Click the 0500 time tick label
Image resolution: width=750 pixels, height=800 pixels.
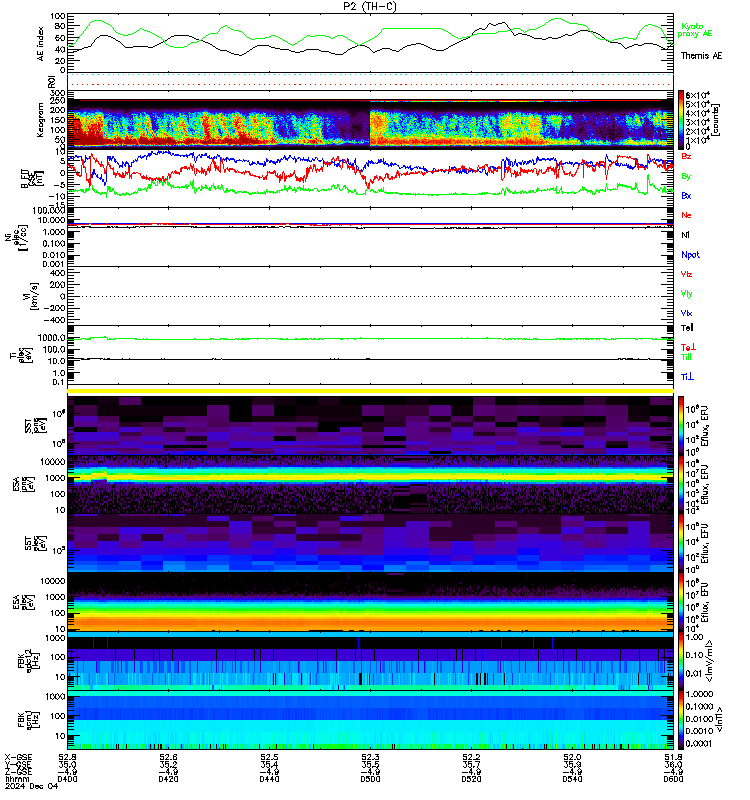click(x=370, y=779)
